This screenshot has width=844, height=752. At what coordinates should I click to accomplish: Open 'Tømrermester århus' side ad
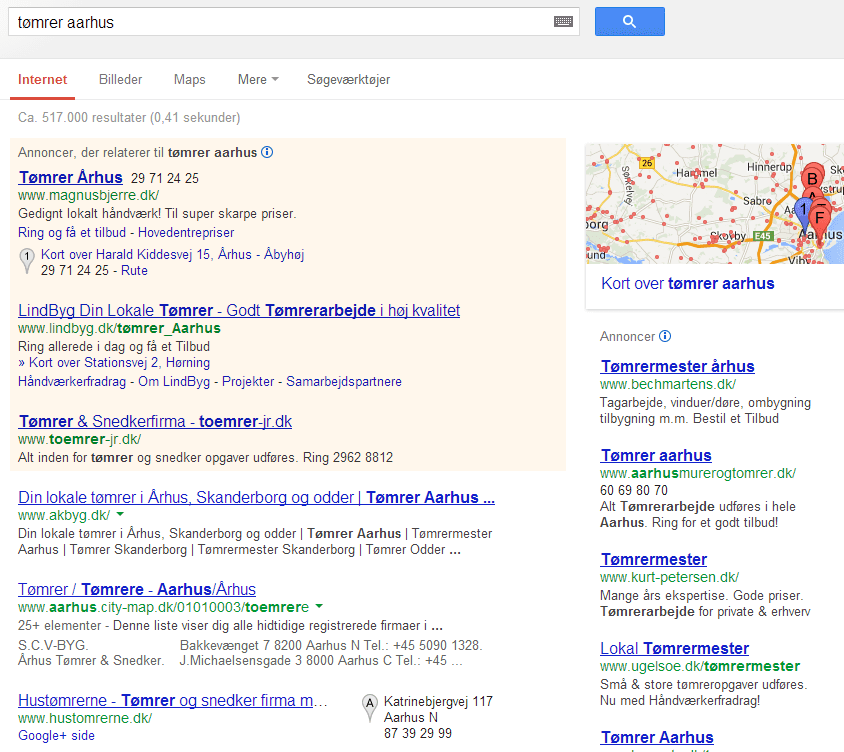pos(677,367)
